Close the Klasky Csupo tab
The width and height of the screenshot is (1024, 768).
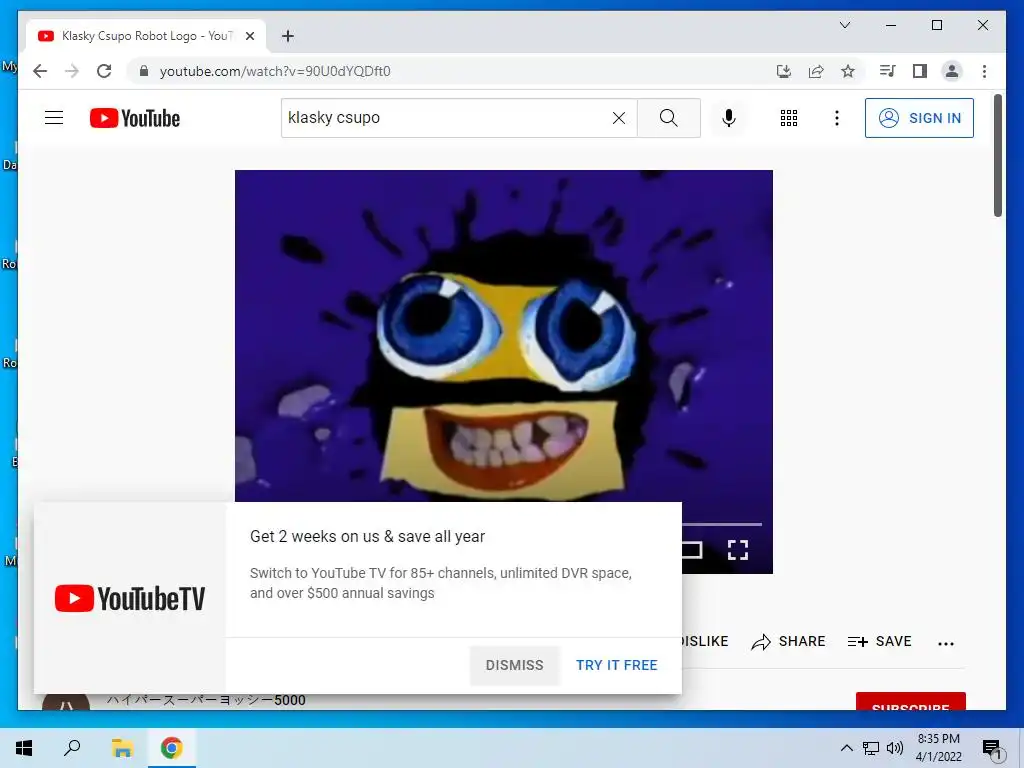(249, 36)
